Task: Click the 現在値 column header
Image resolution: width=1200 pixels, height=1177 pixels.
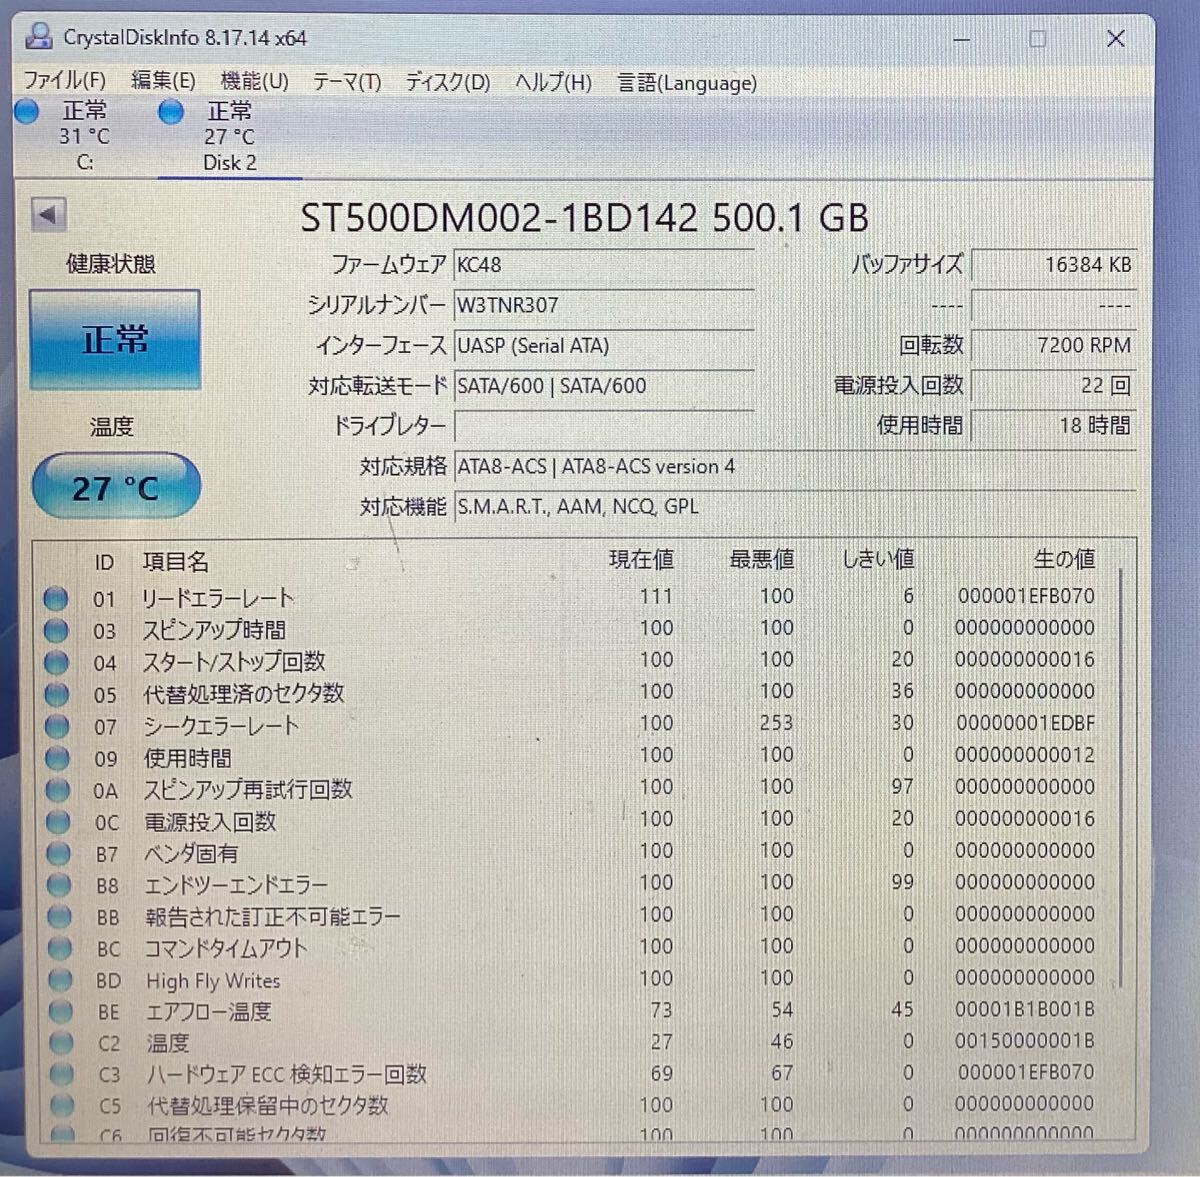Action: (641, 560)
